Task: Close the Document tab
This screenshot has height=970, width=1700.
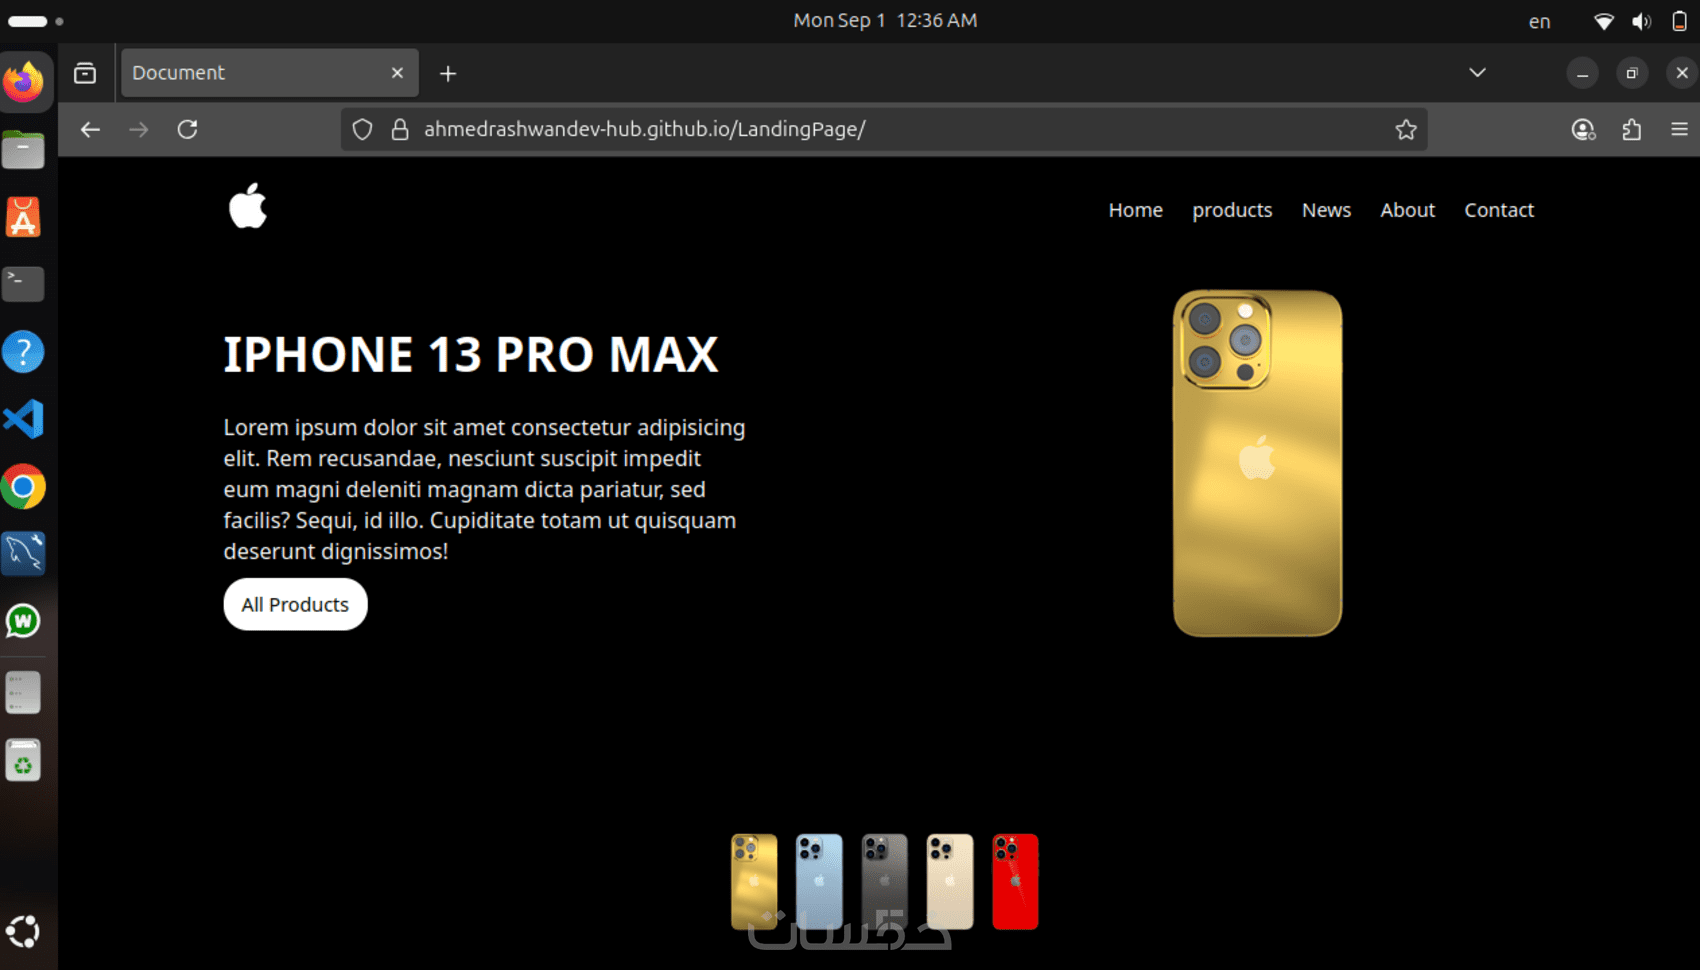Action: click(x=397, y=73)
